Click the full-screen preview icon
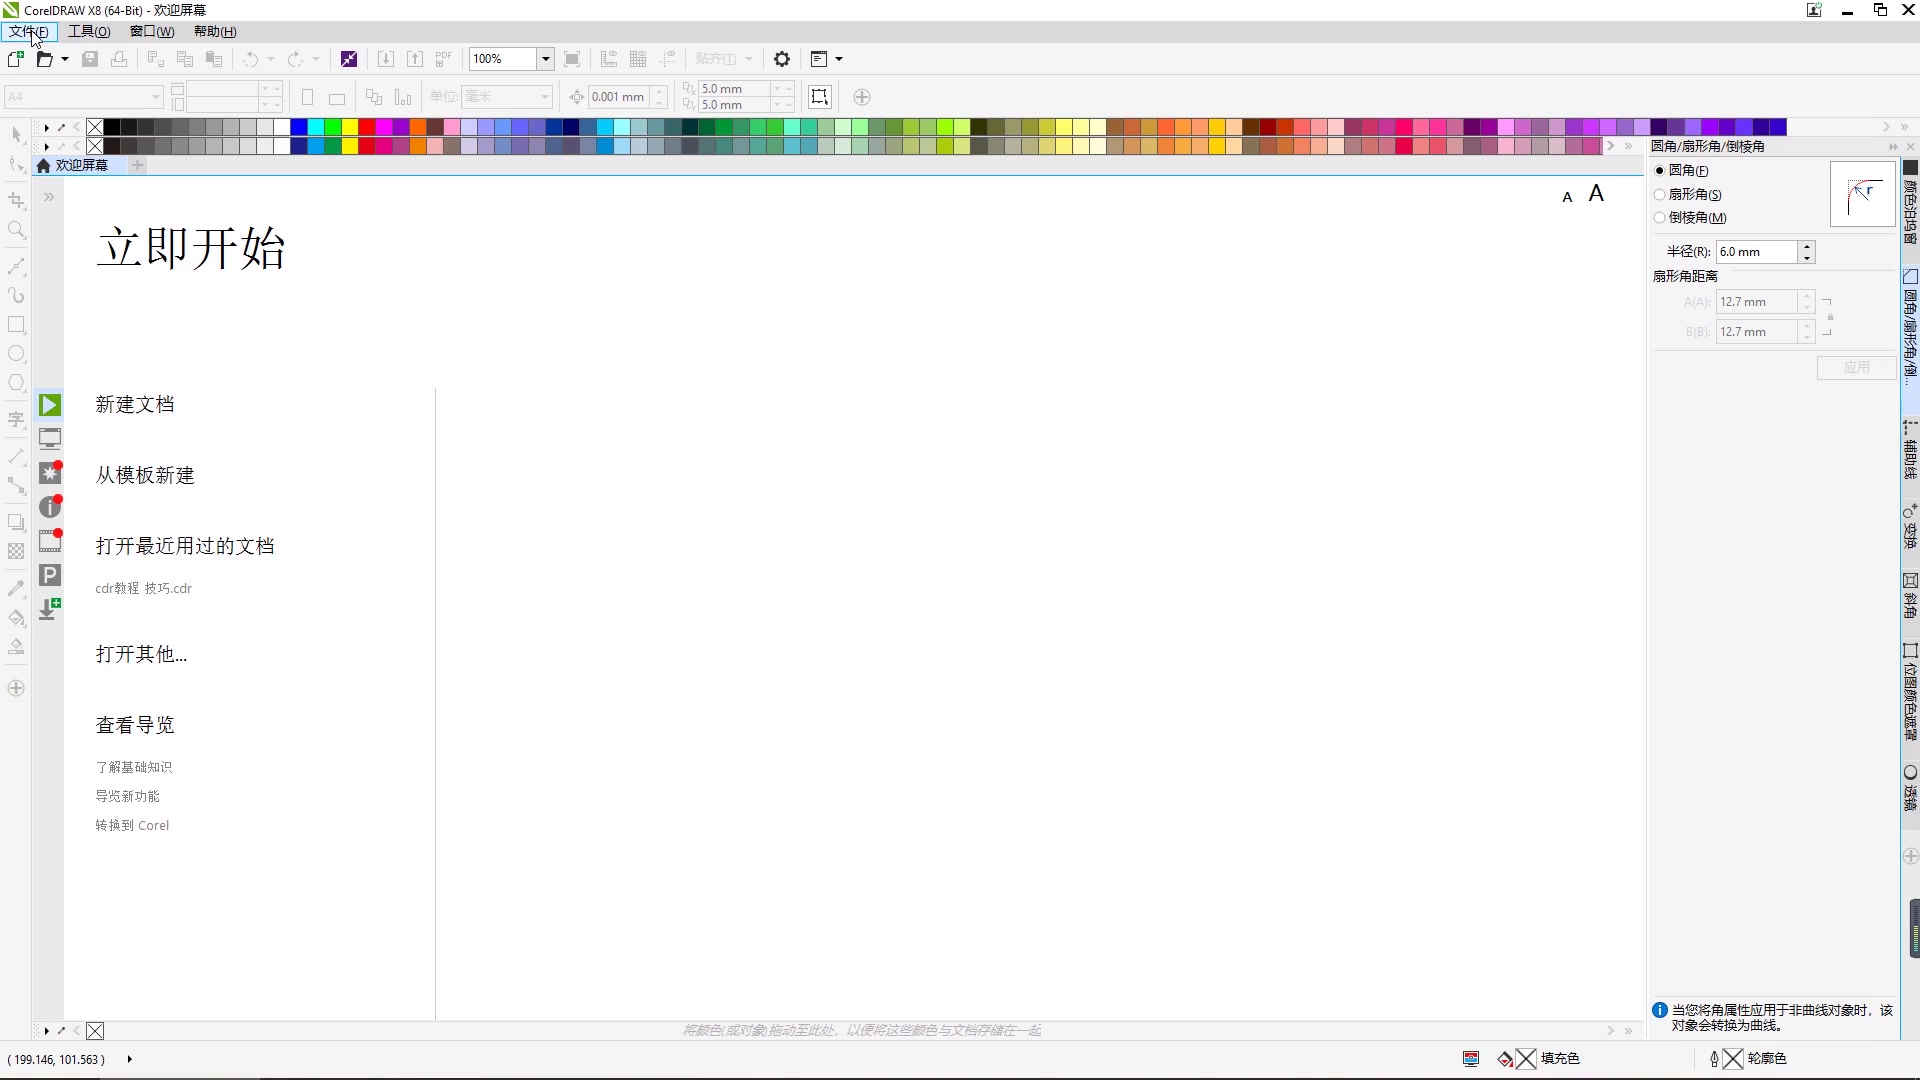The height and width of the screenshot is (1080, 1920). [x=572, y=59]
